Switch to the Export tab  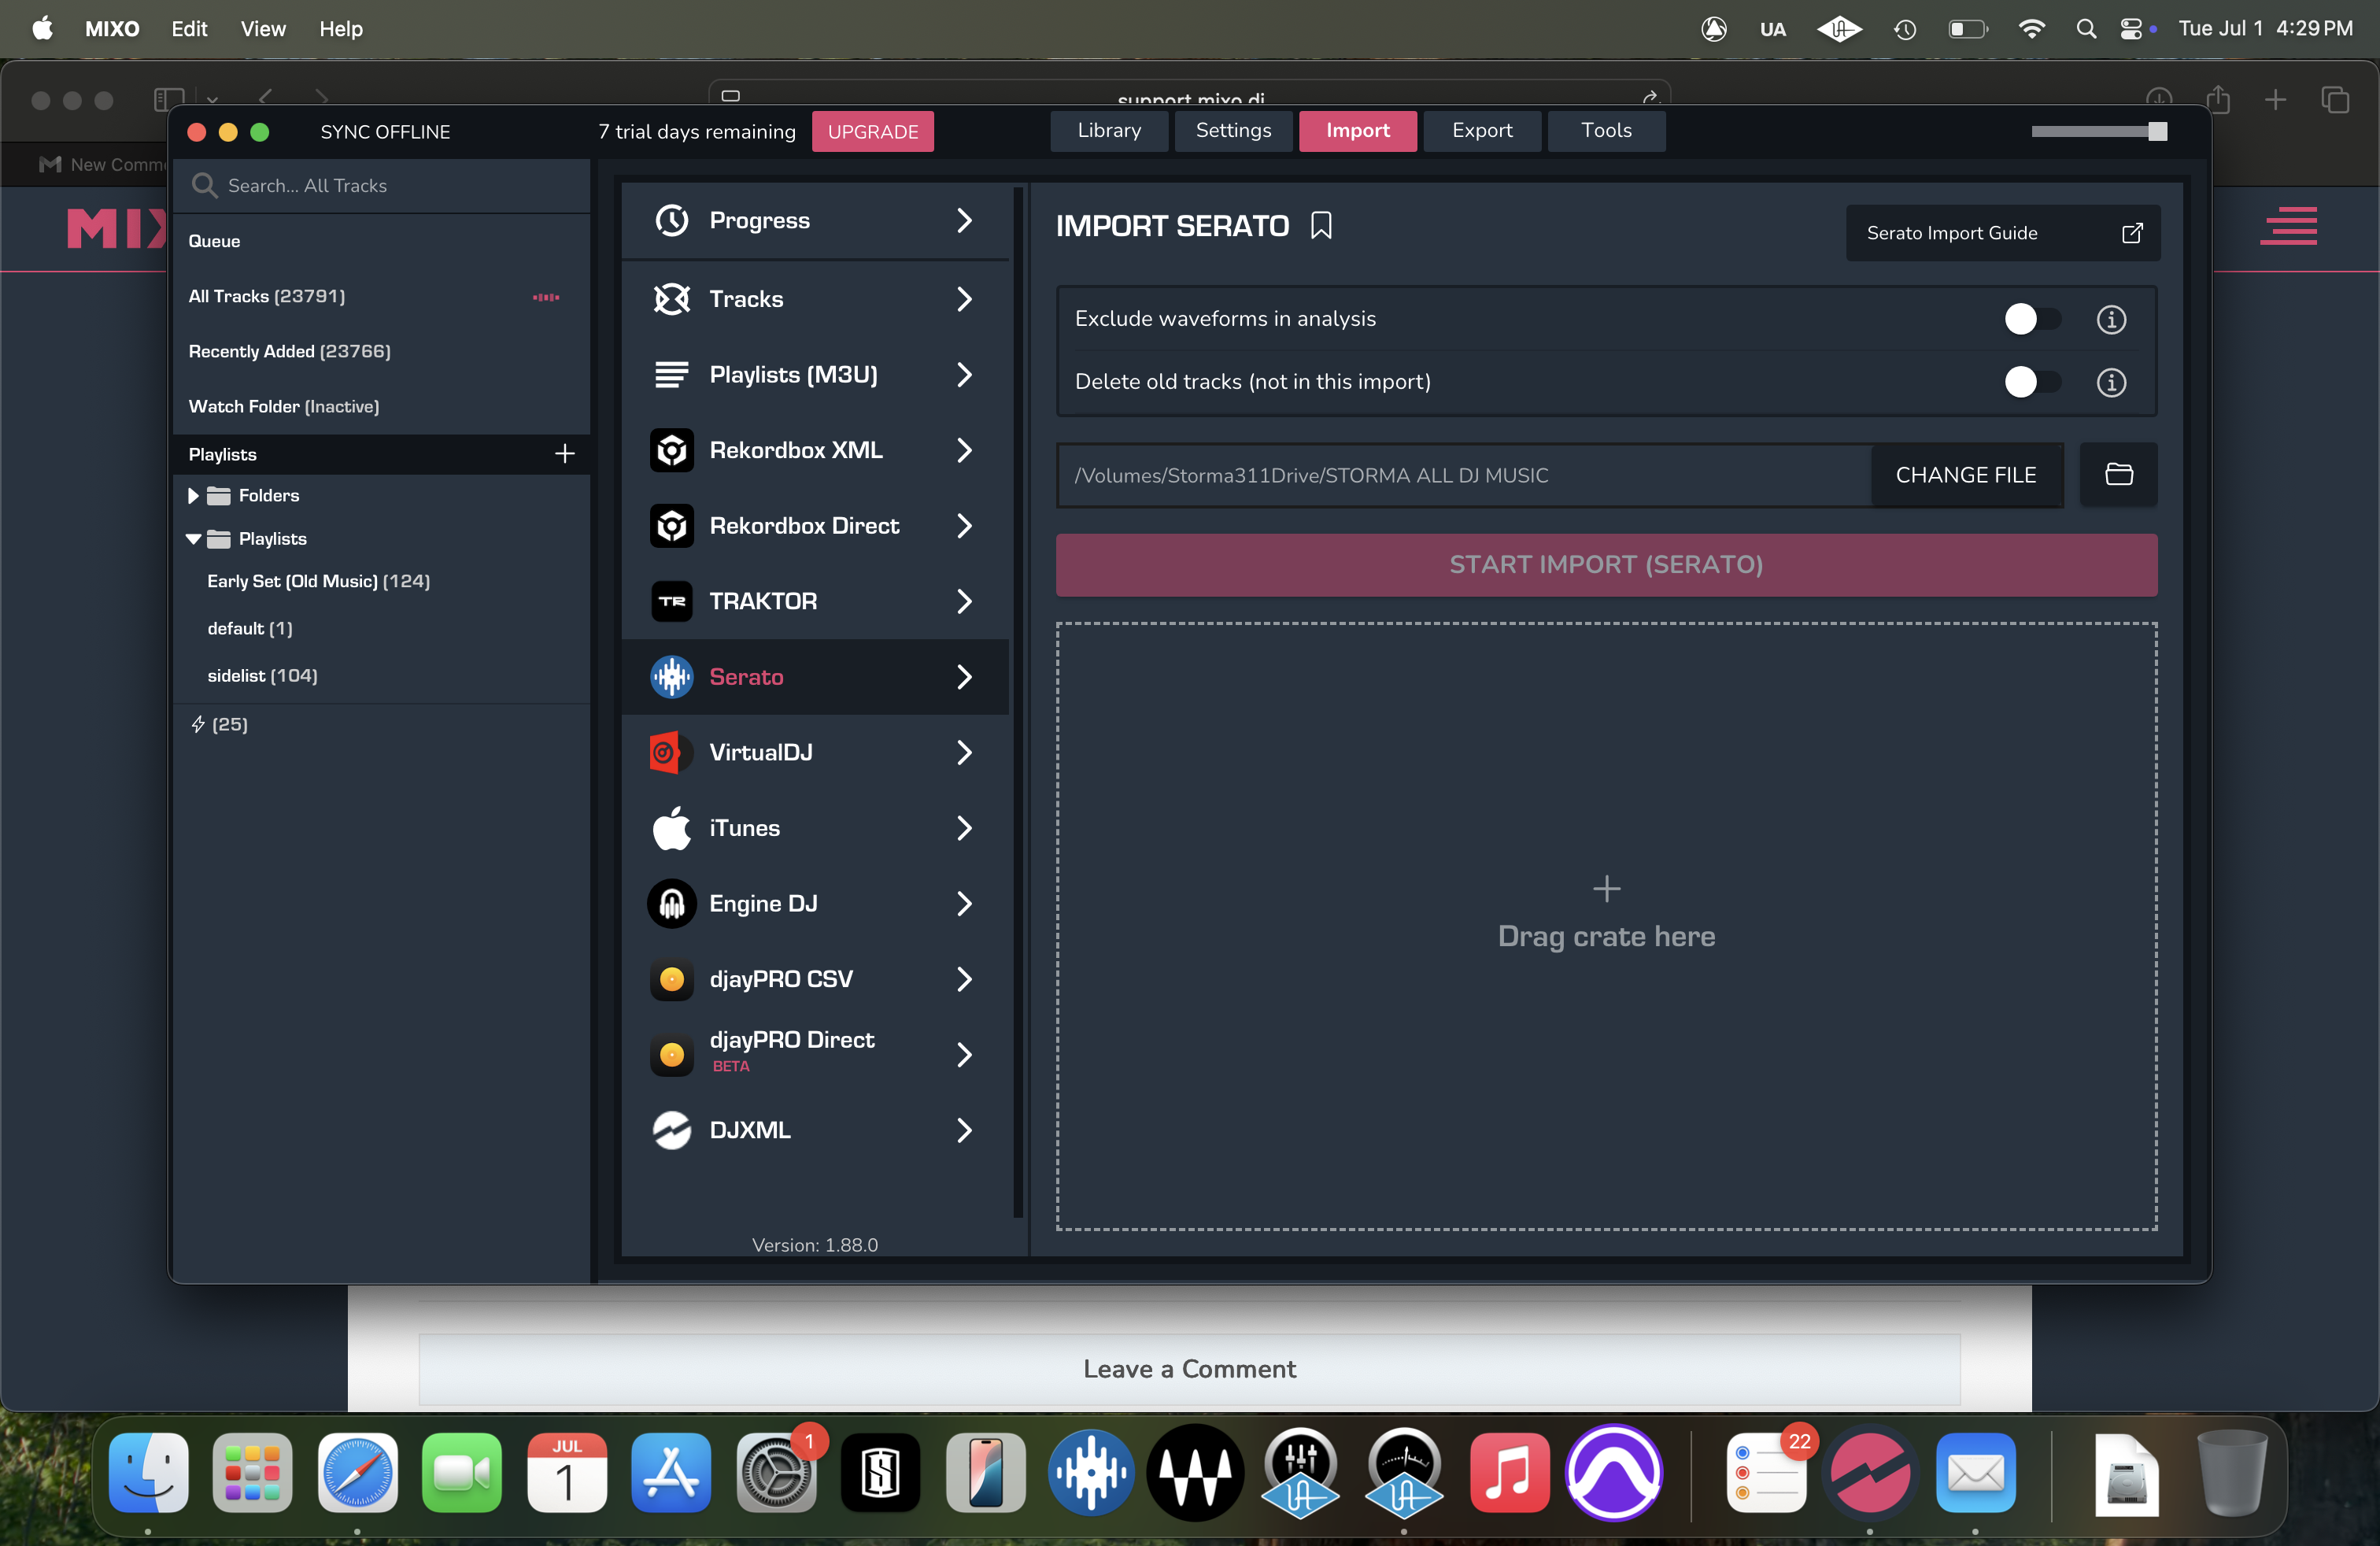click(x=1481, y=131)
